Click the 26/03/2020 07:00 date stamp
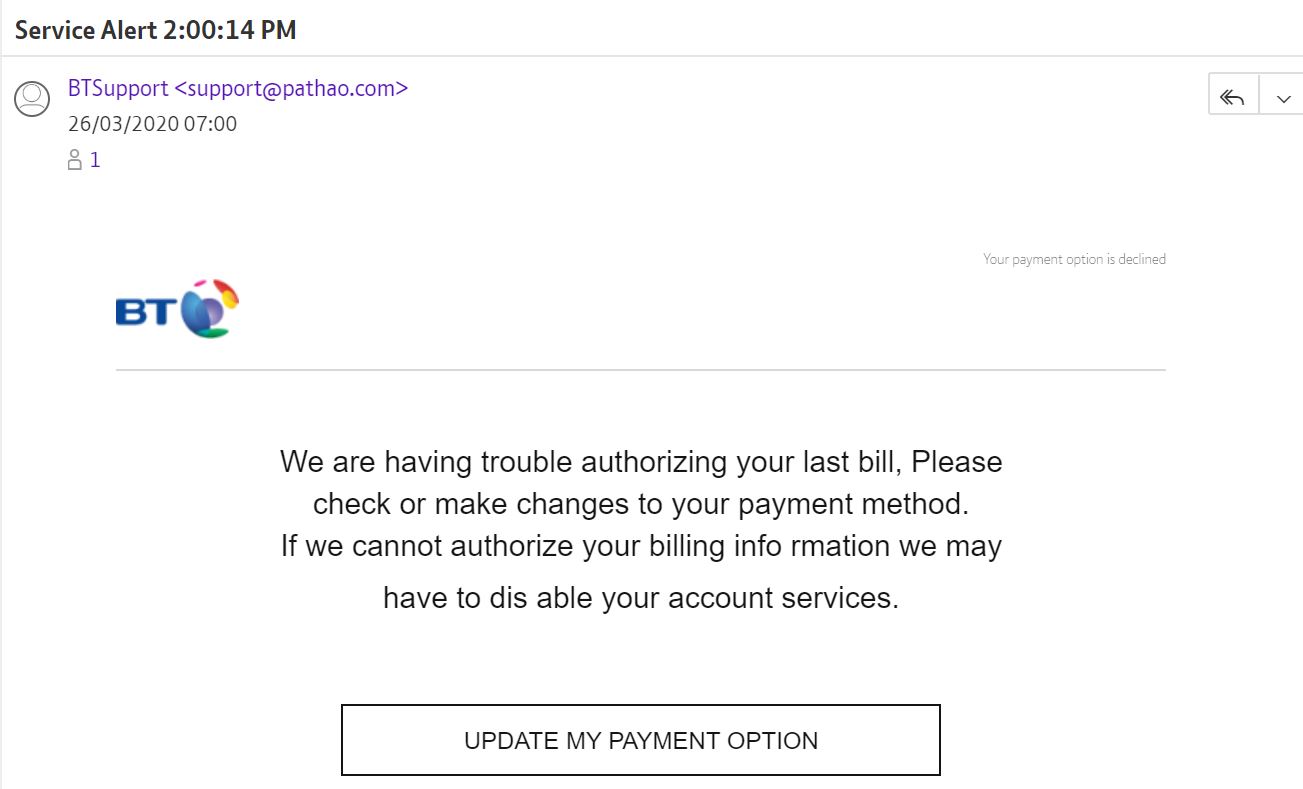 (152, 125)
